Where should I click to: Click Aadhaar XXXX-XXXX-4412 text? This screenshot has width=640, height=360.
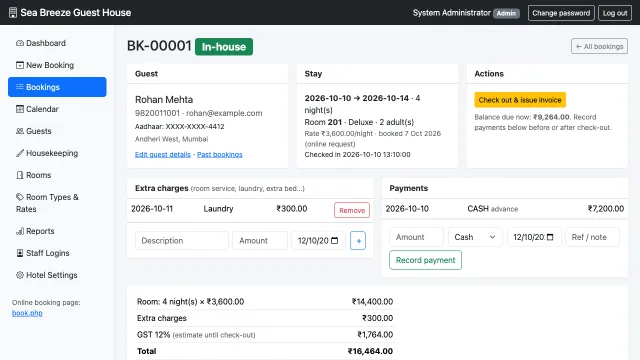coord(180,127)
